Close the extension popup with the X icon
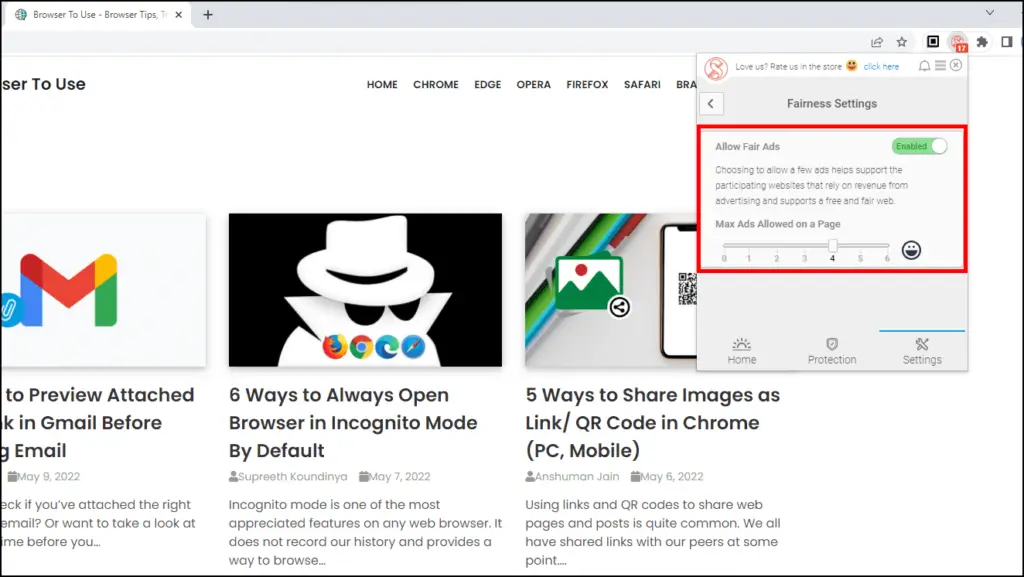 956,65
